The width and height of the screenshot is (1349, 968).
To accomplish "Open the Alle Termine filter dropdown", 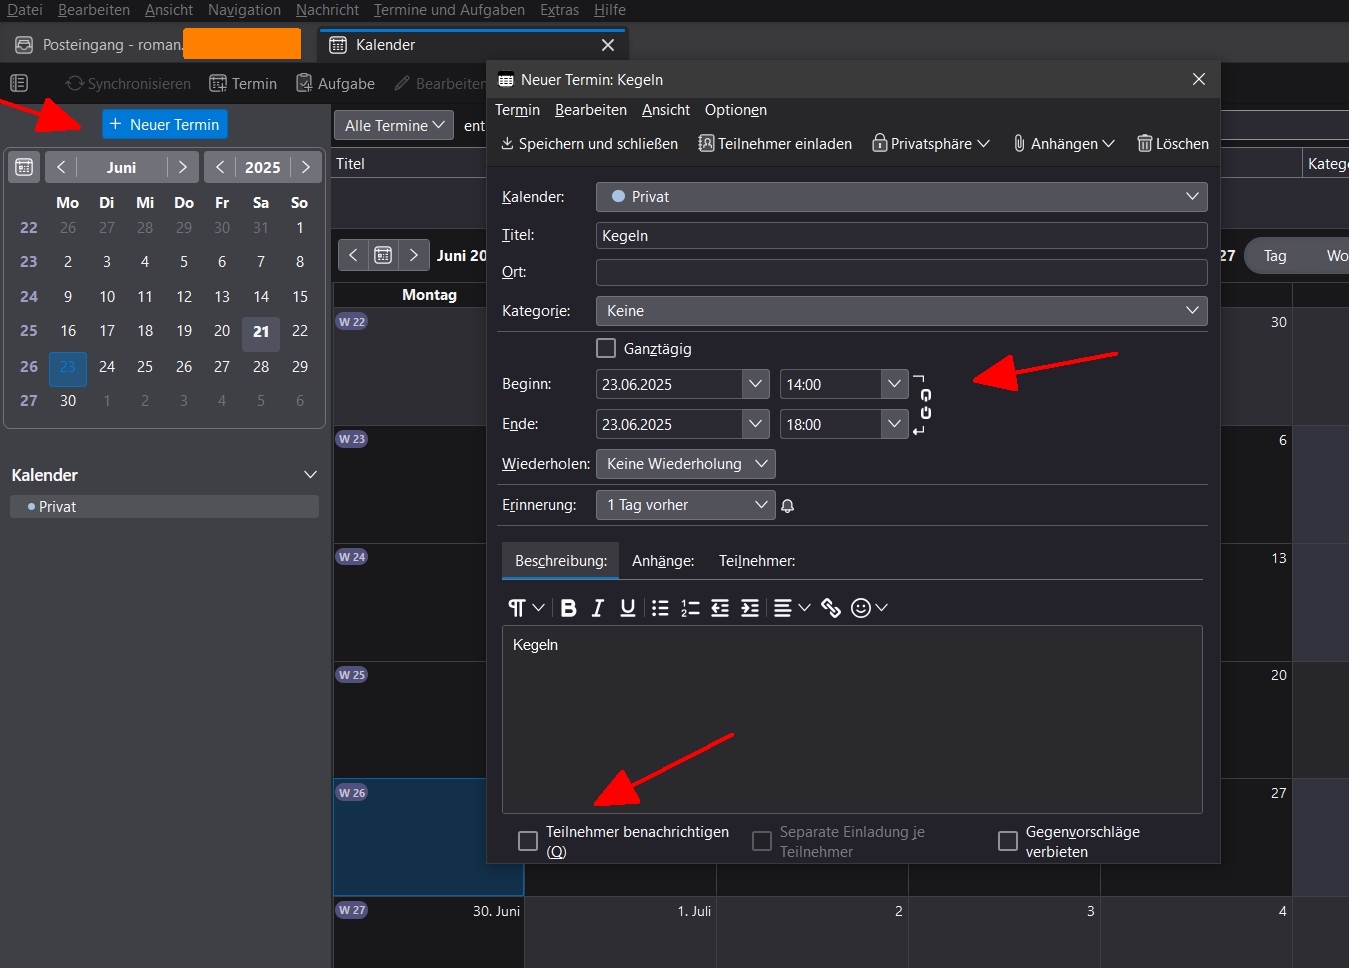I will click(394, 125).
